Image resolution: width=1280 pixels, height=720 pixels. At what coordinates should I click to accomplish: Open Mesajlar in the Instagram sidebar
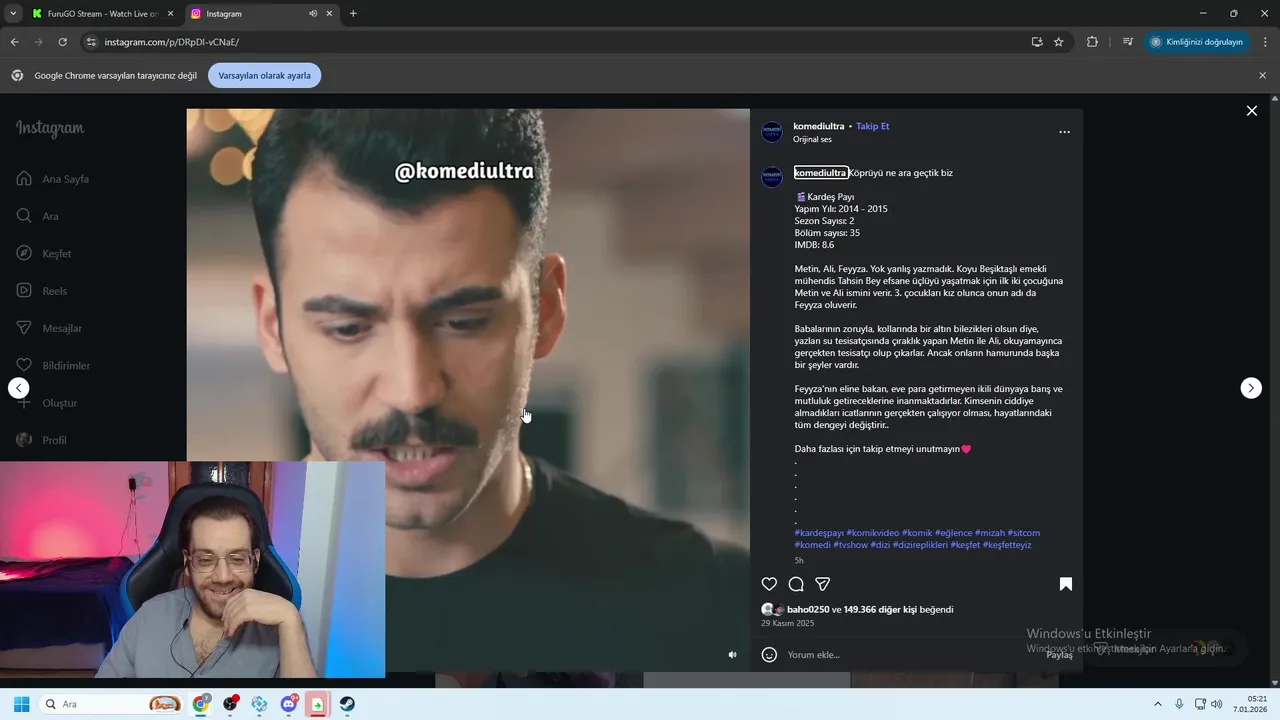click(x=49, y=328)
